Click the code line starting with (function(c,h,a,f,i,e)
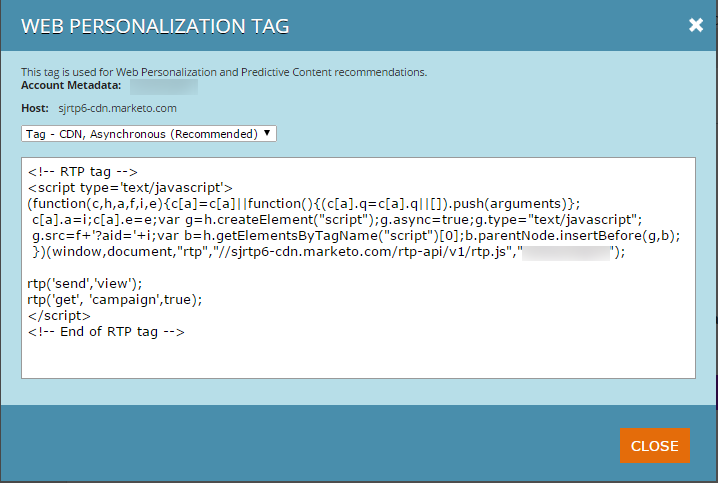The width and height of the screenshot is (718, 483). [x=304, y=203]
